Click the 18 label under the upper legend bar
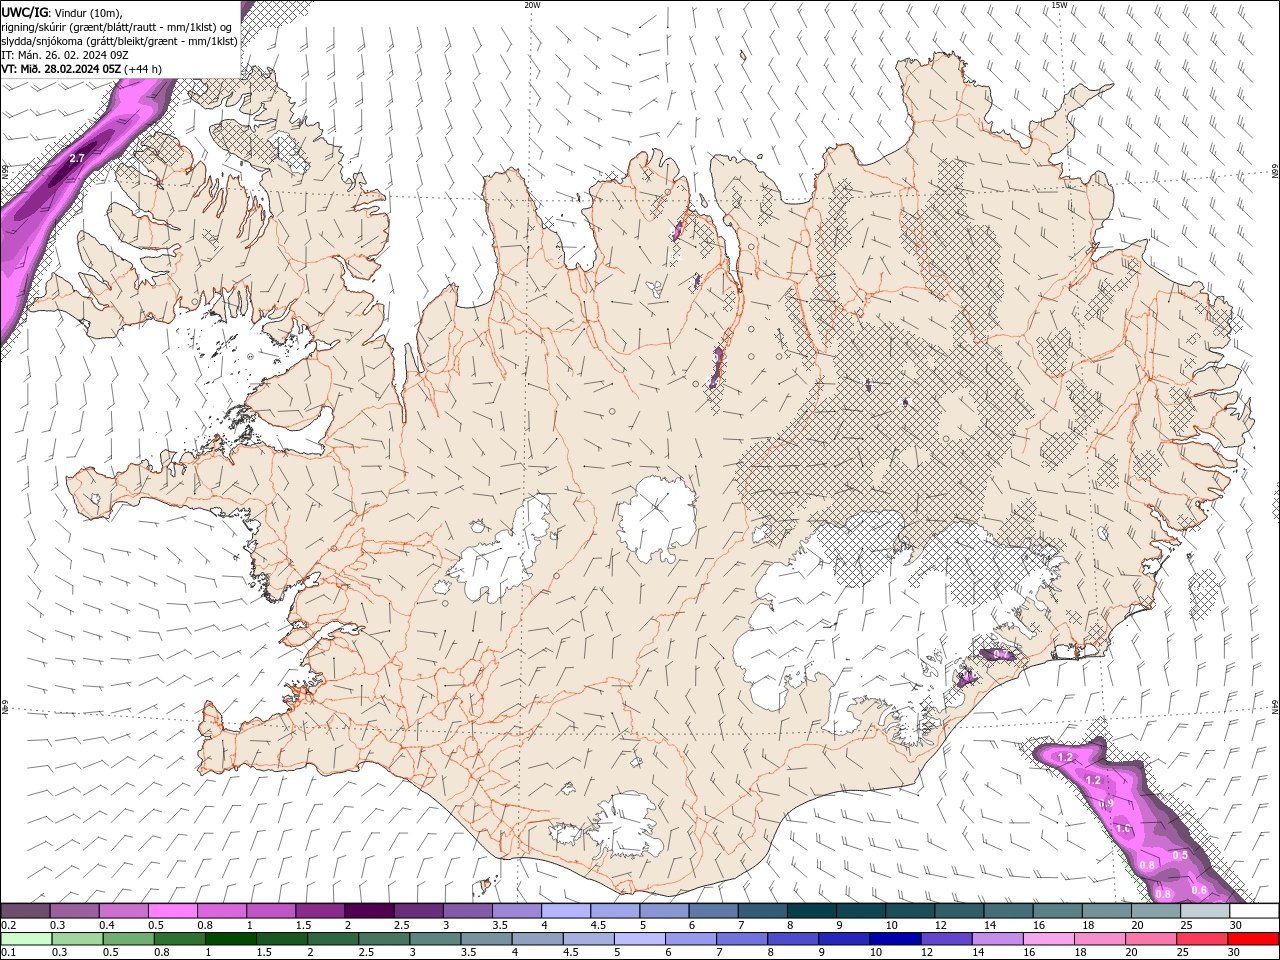This screenshot has width=1280, height=960. pyautogui.click(x=1087, y=925)
